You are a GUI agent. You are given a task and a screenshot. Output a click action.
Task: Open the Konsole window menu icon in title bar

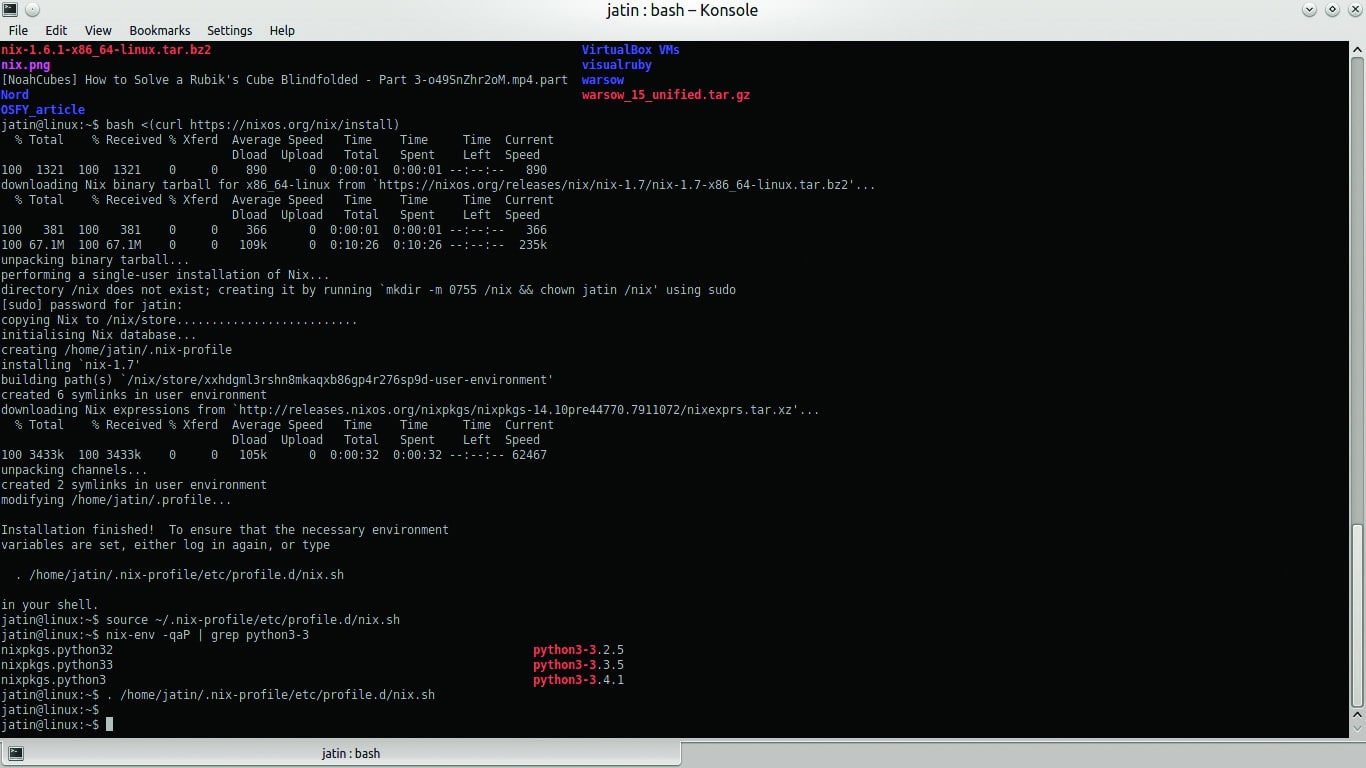[9, 10]
